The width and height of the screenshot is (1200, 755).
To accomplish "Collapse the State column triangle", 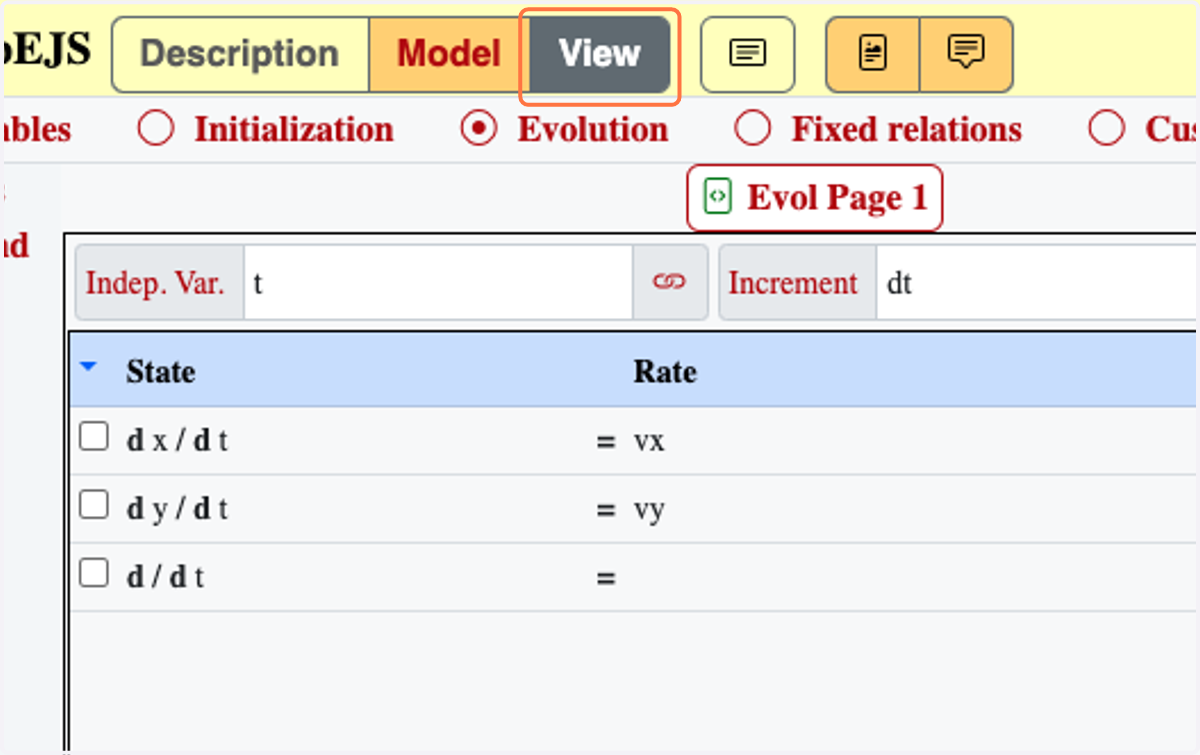I will (89, 368).
